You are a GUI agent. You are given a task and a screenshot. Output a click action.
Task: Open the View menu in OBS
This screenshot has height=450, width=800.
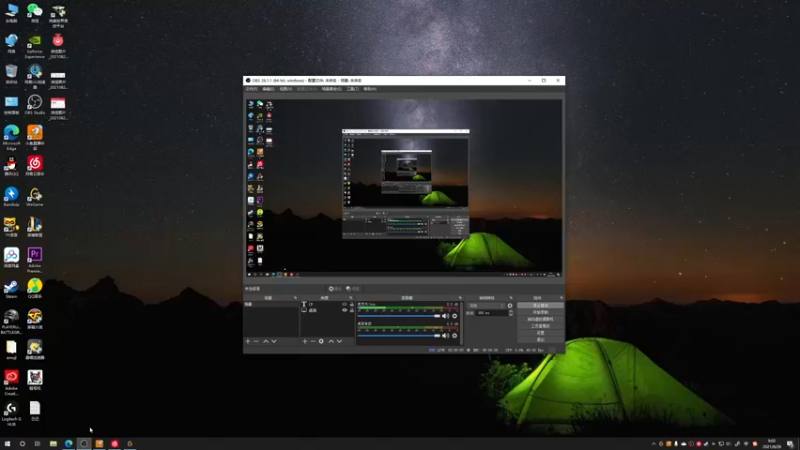(x=286, y=89)
